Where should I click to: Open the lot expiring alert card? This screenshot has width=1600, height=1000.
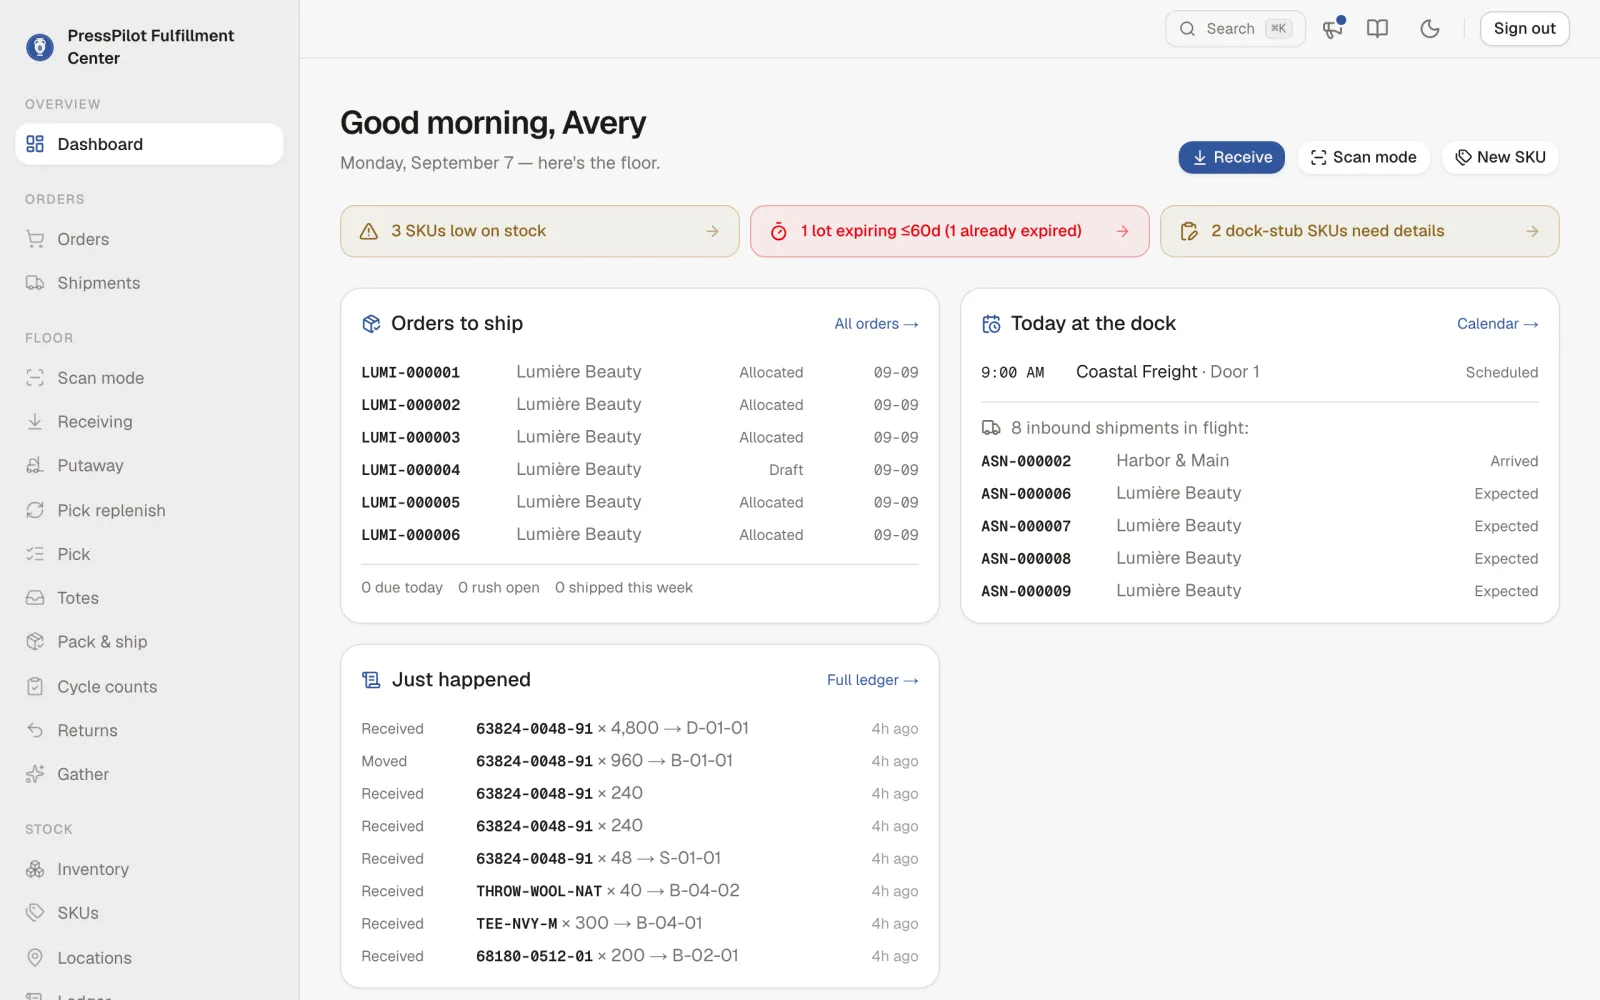(x=949, y=231)
